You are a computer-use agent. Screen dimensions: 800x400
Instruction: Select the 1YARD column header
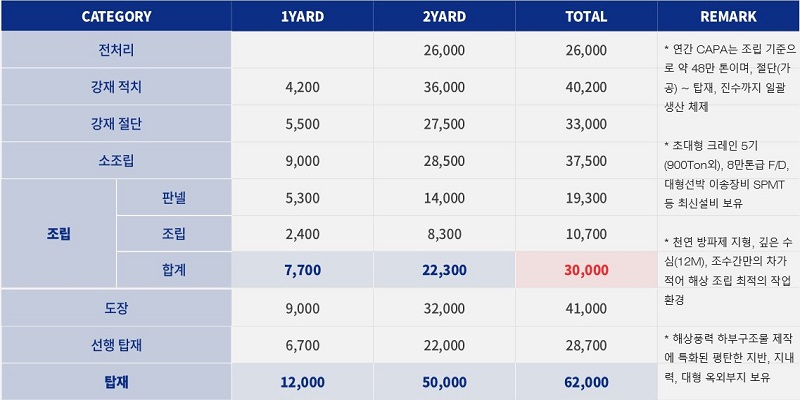[x=303, y=16]
